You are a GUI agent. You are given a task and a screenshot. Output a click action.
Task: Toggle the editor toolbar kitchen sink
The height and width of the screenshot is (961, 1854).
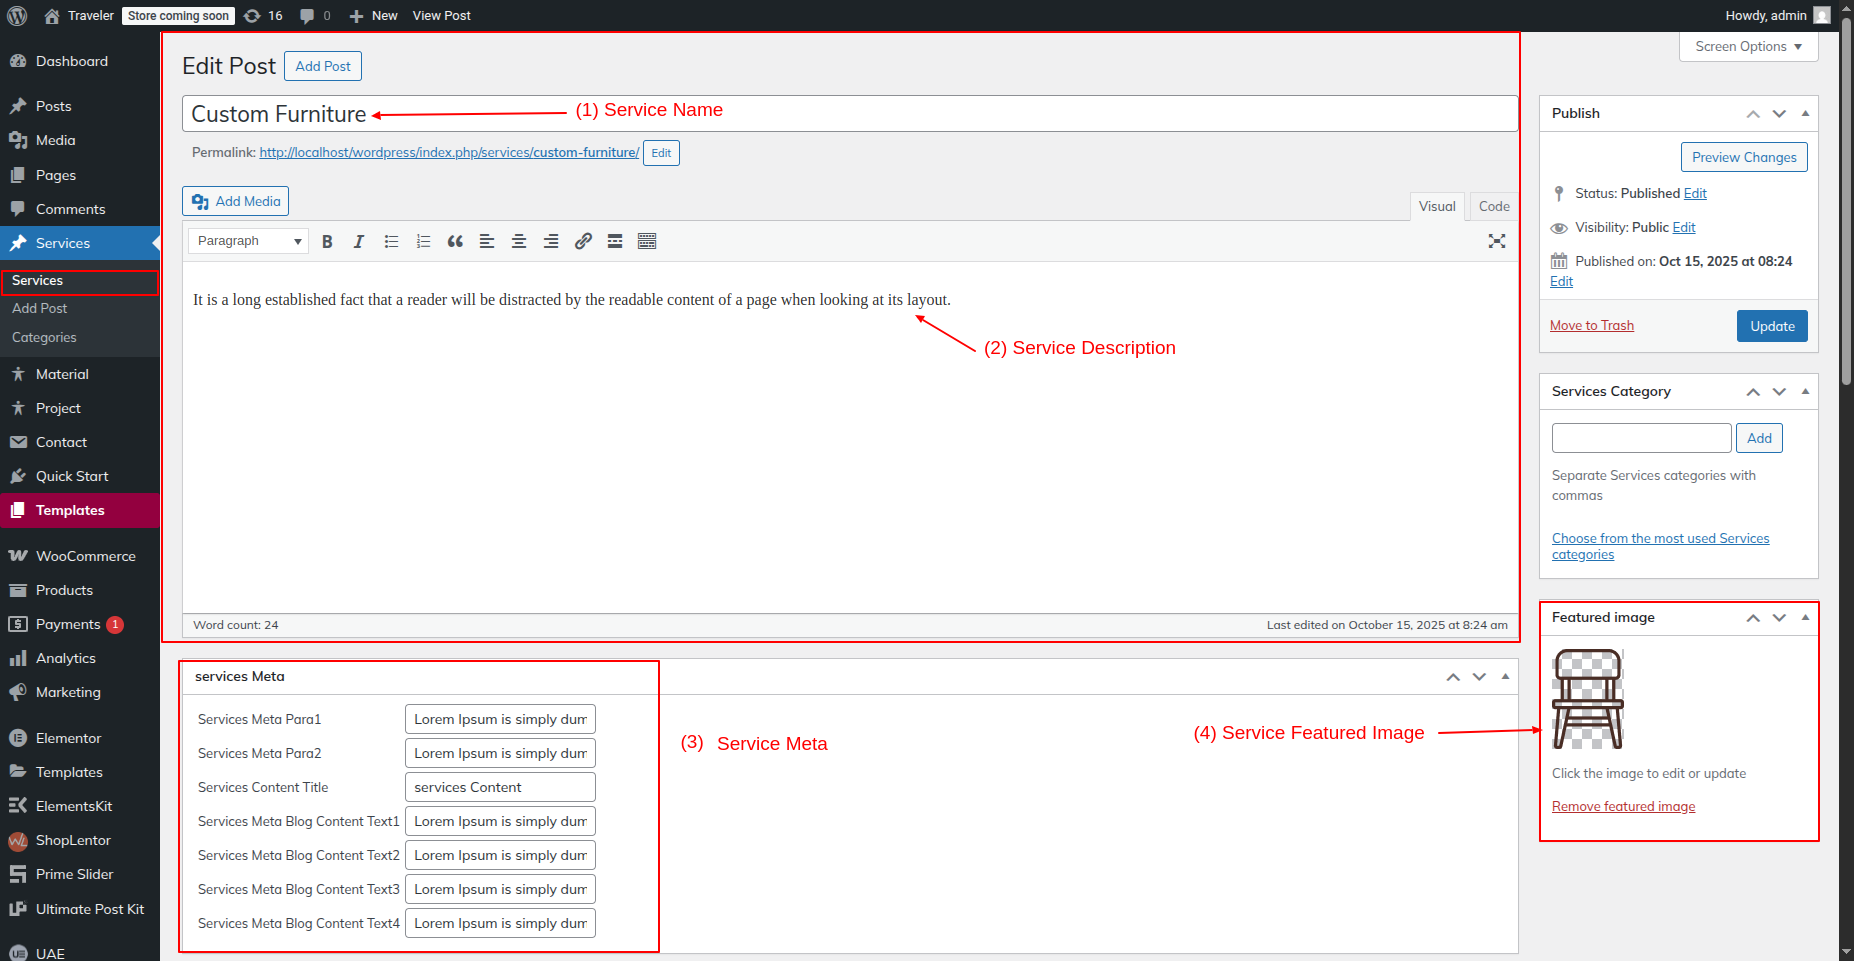[647, 241]
